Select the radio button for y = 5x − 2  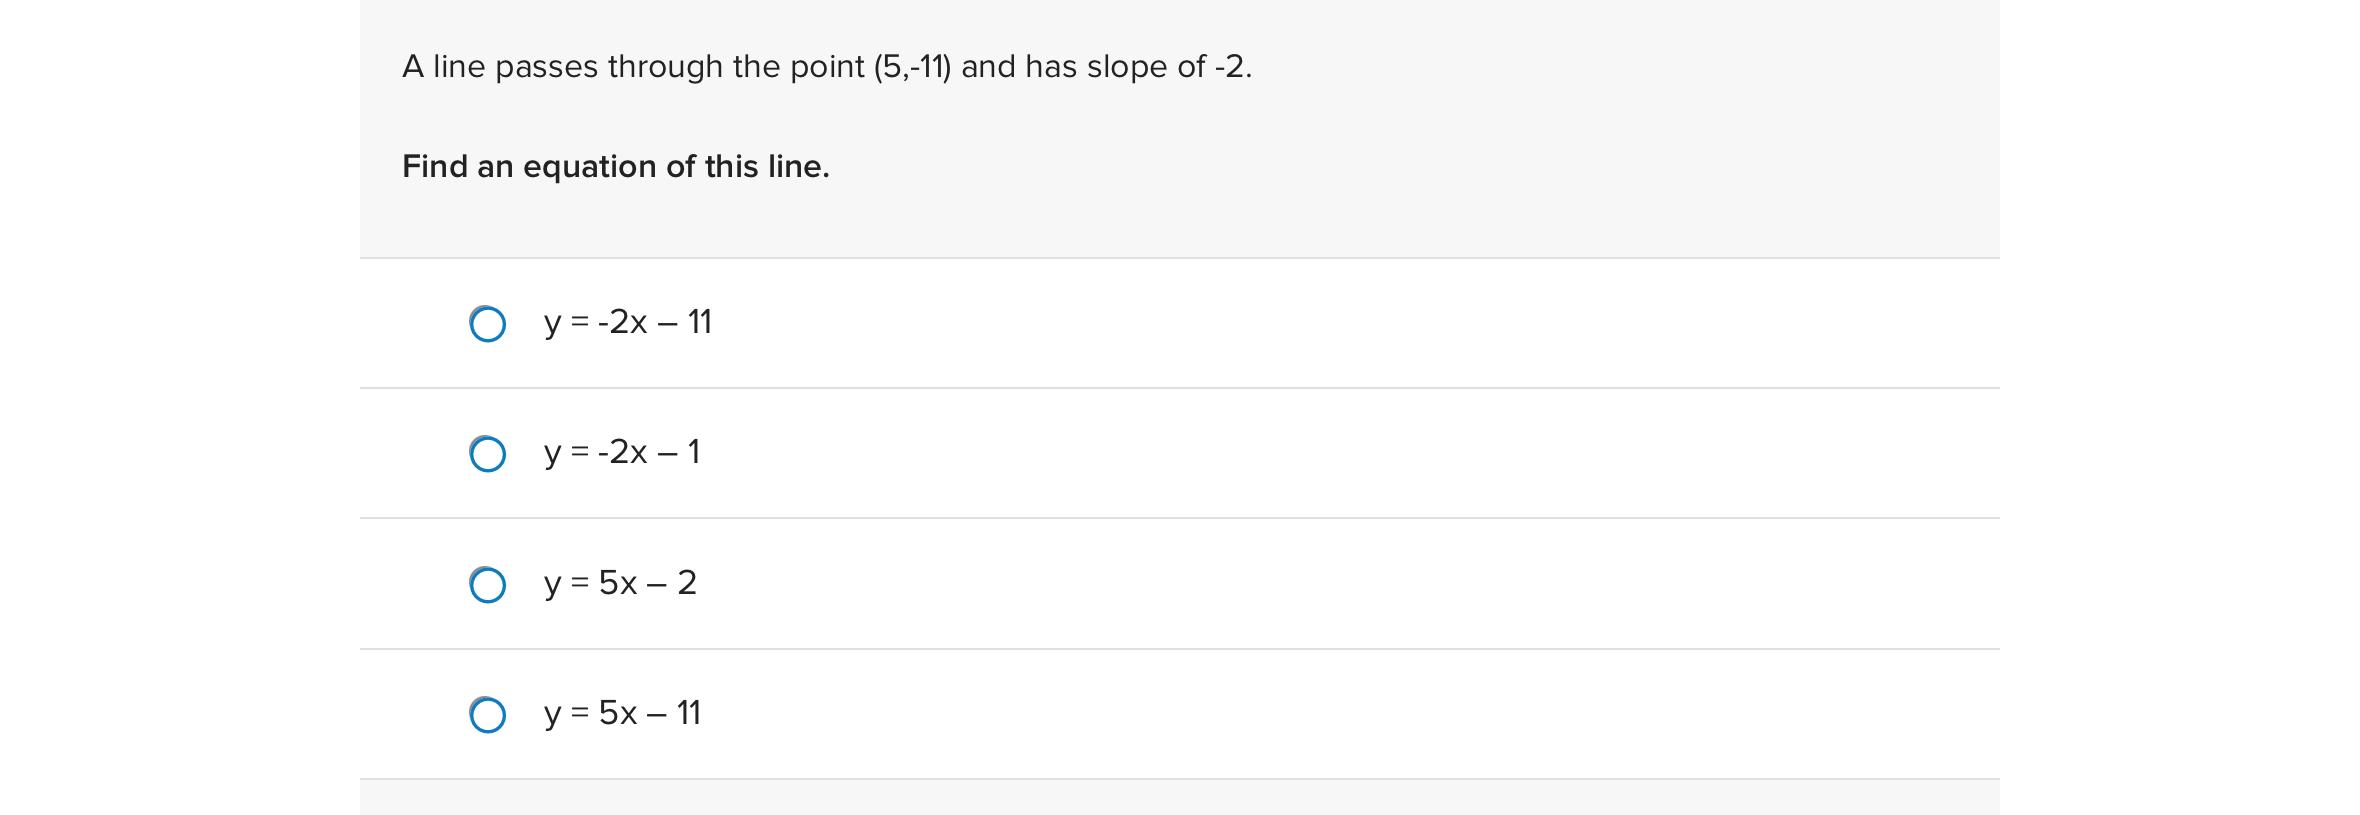pyautogui.click(x=489, y=583)
